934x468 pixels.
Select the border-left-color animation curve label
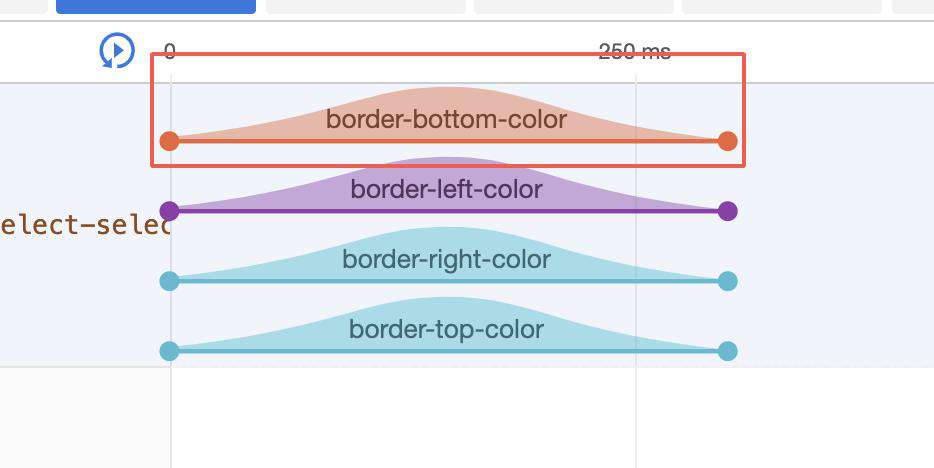click(x=446, y=189)
